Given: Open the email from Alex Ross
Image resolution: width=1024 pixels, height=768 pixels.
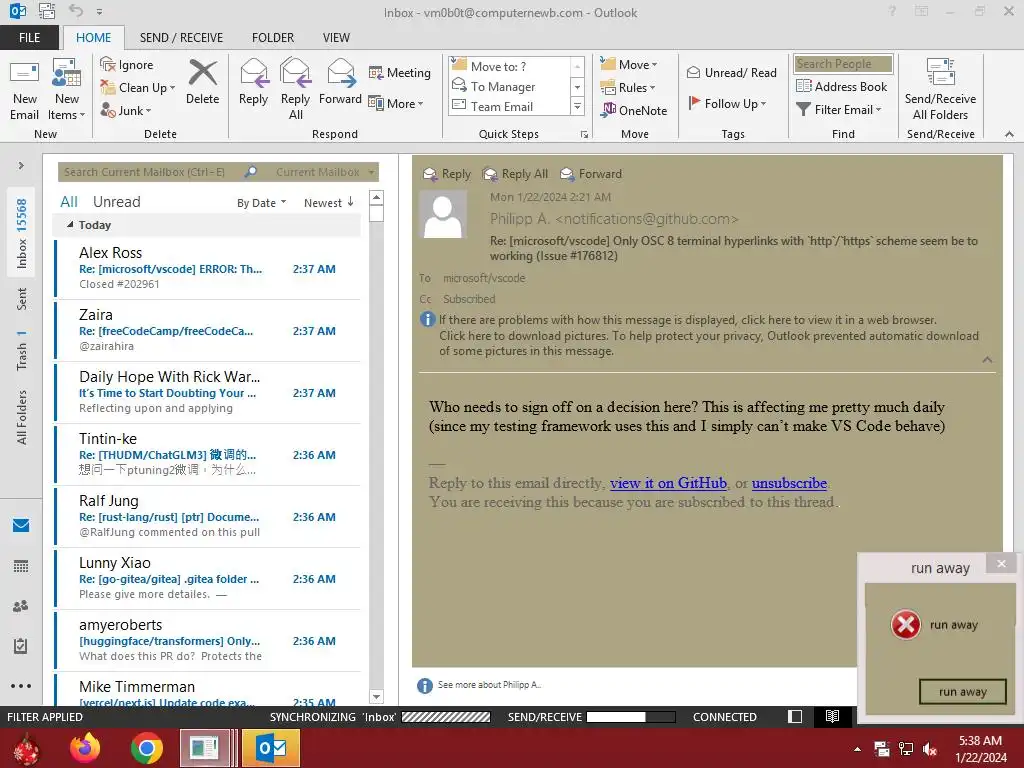Looking at the screenshot, I should [x=208, y=268].
